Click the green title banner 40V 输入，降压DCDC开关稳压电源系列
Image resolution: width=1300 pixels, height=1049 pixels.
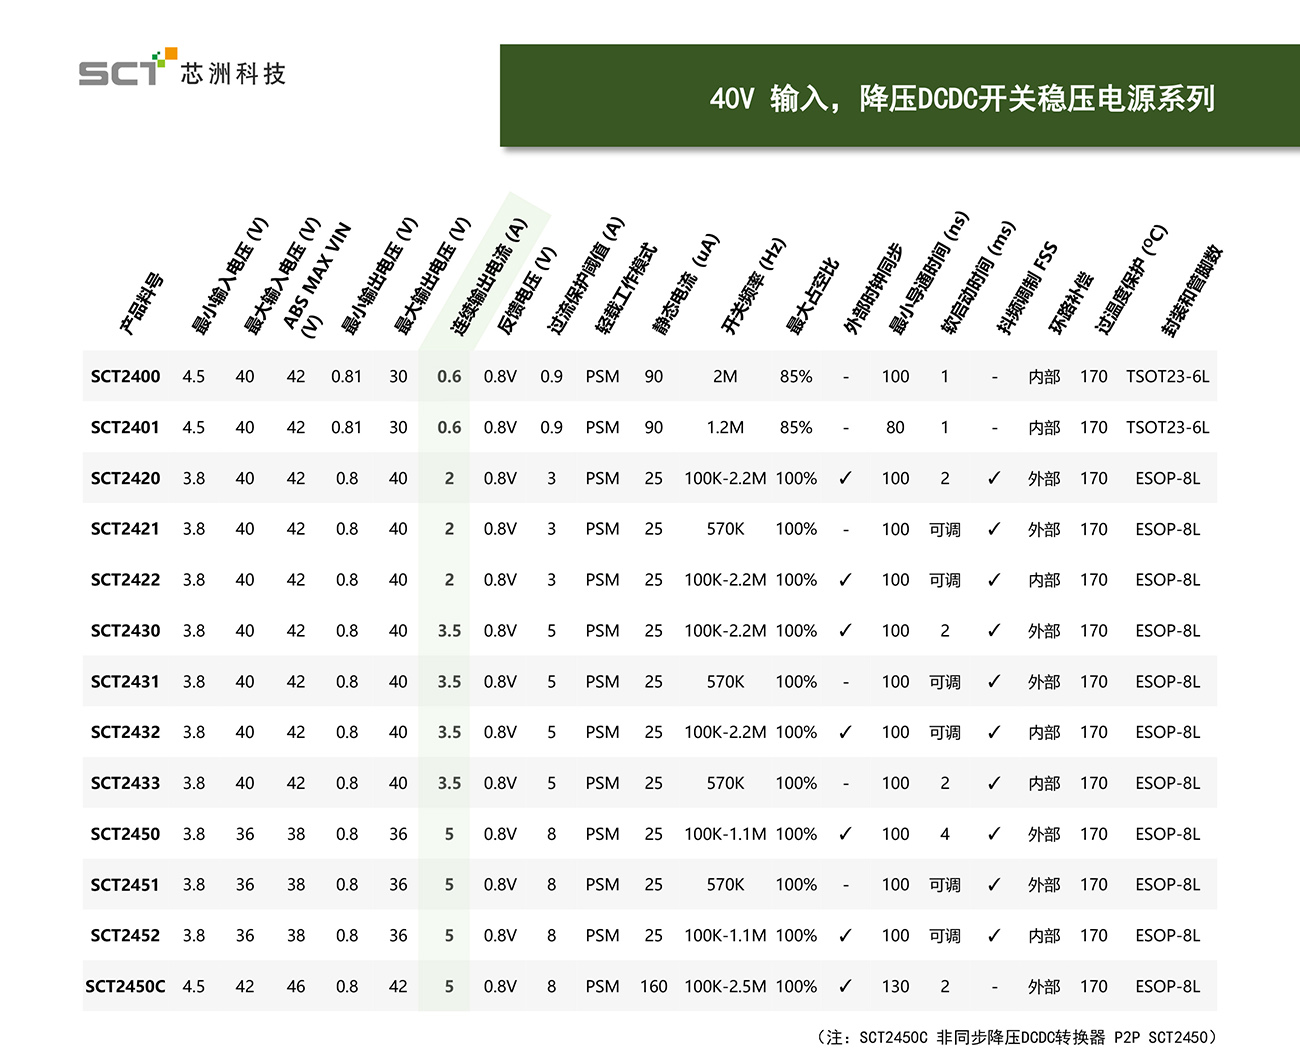[900, 96]
